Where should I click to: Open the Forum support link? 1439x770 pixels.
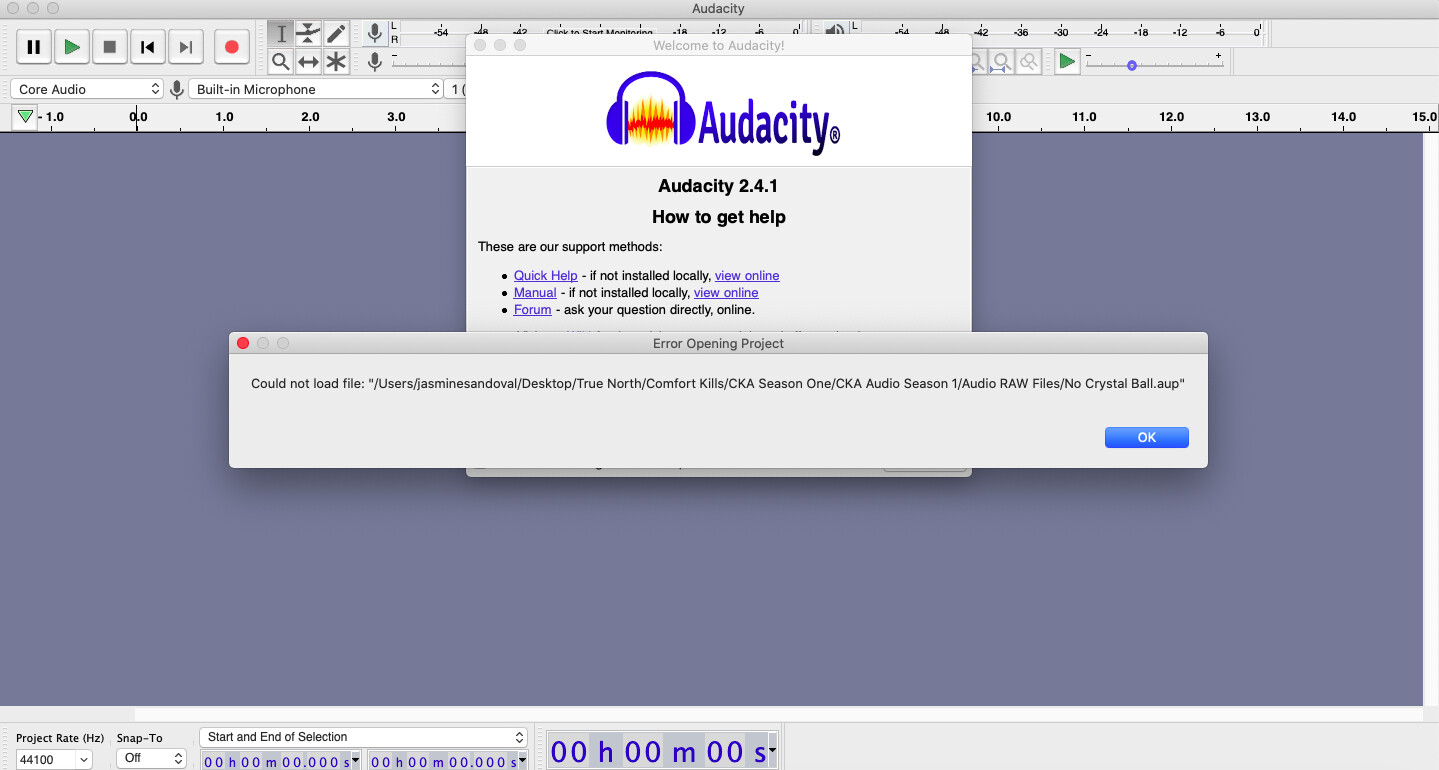(532, 310)
